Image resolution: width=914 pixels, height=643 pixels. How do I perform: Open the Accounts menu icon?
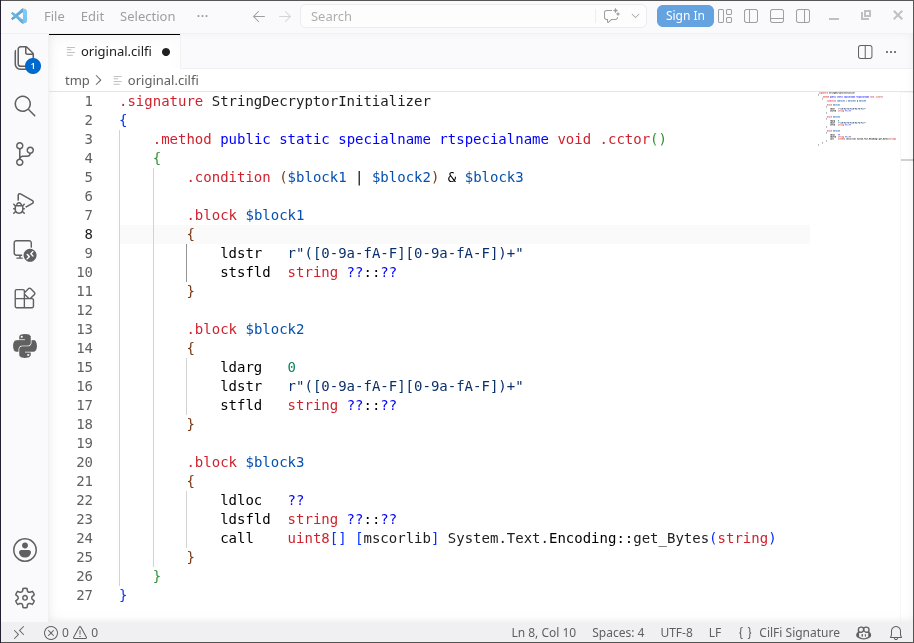pyautogui.click(x=24, y=550)
